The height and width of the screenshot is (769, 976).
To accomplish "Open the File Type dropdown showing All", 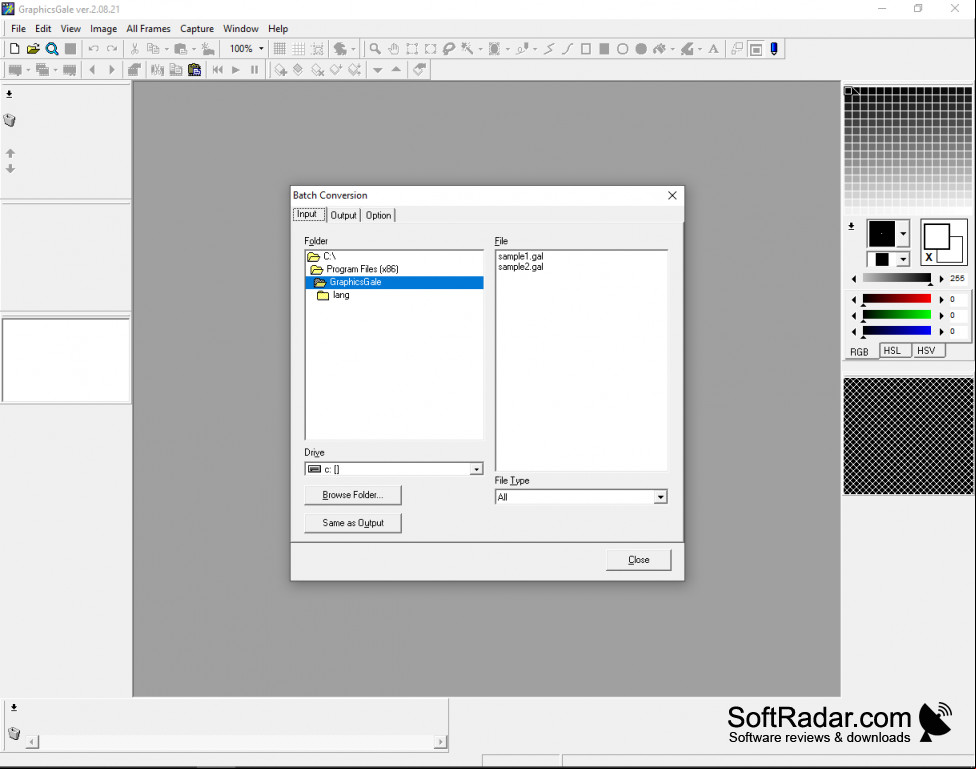I will tap(660, 497).
